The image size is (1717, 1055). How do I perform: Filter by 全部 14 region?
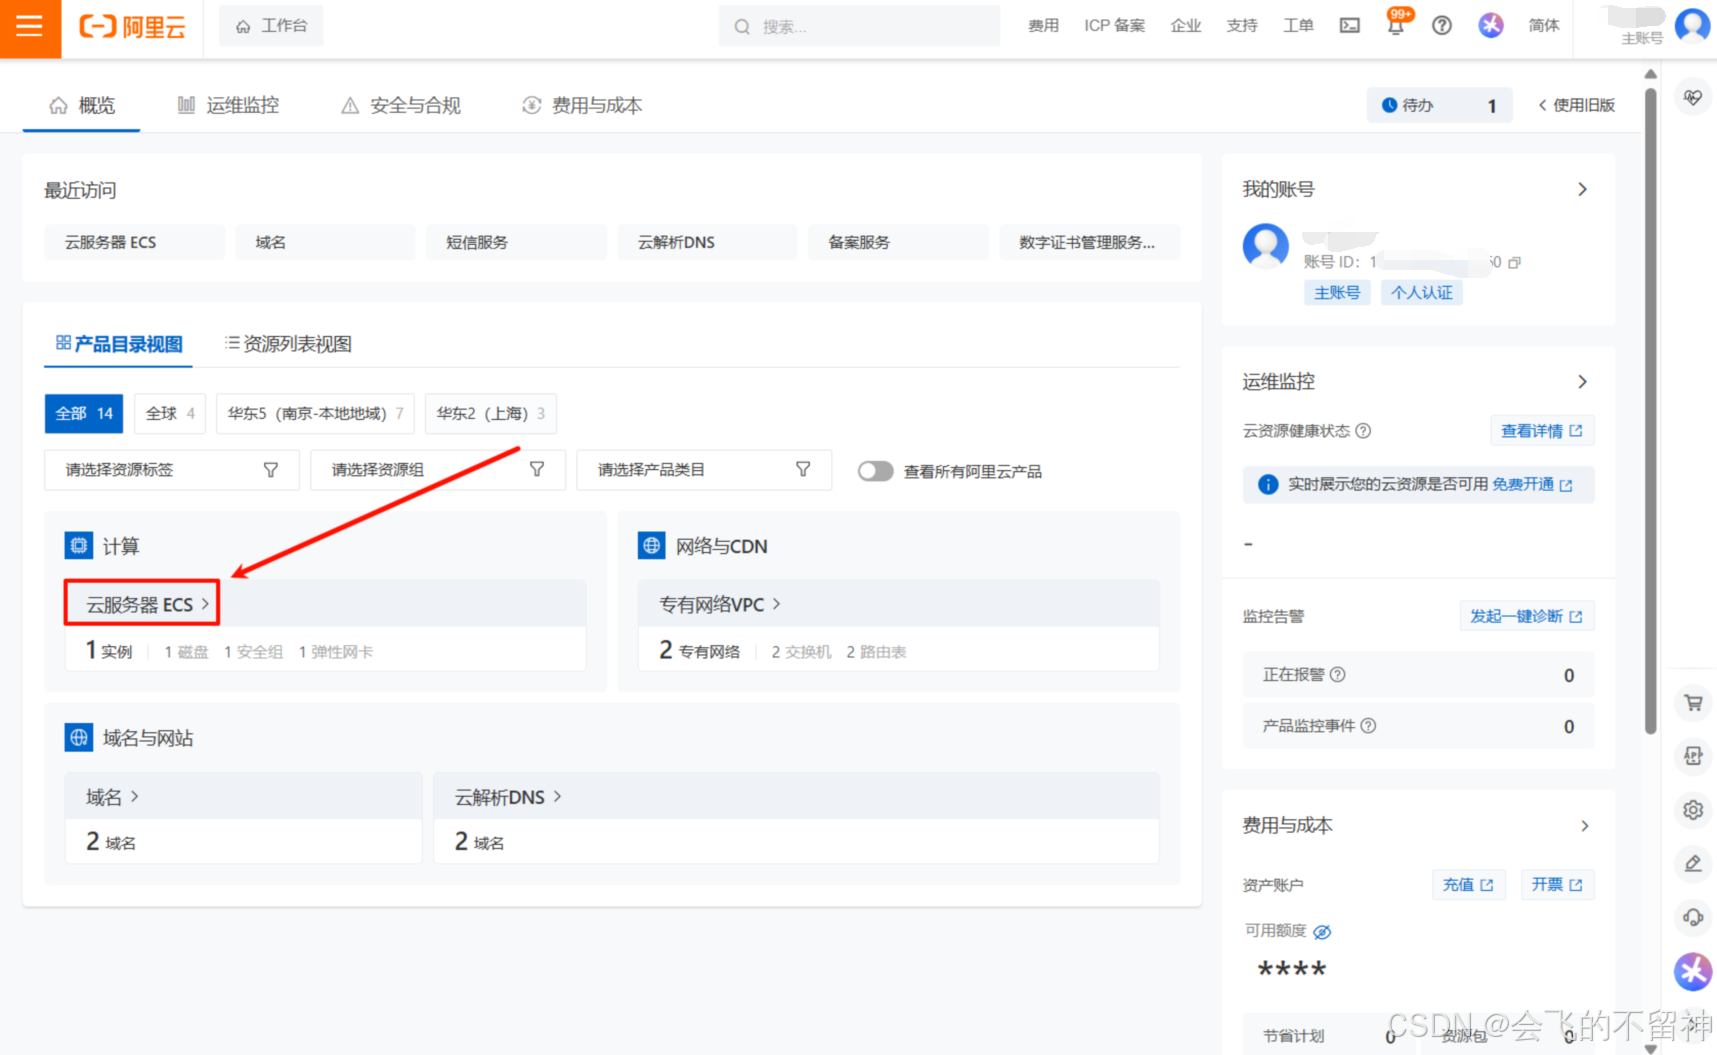pyautogui.click(x=84, y=413)
